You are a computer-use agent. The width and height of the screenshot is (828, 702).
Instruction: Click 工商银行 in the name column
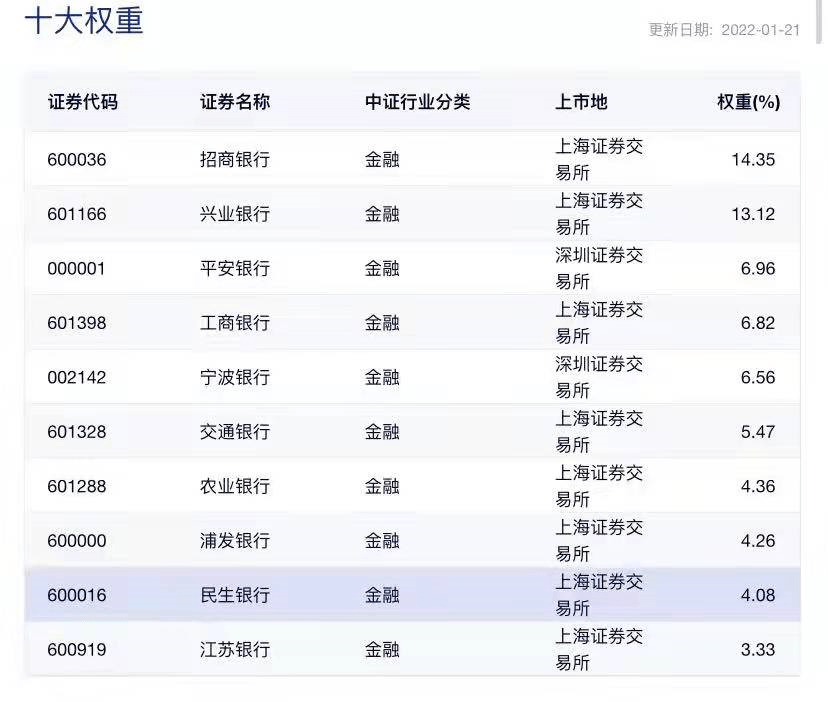pos(235,323)
